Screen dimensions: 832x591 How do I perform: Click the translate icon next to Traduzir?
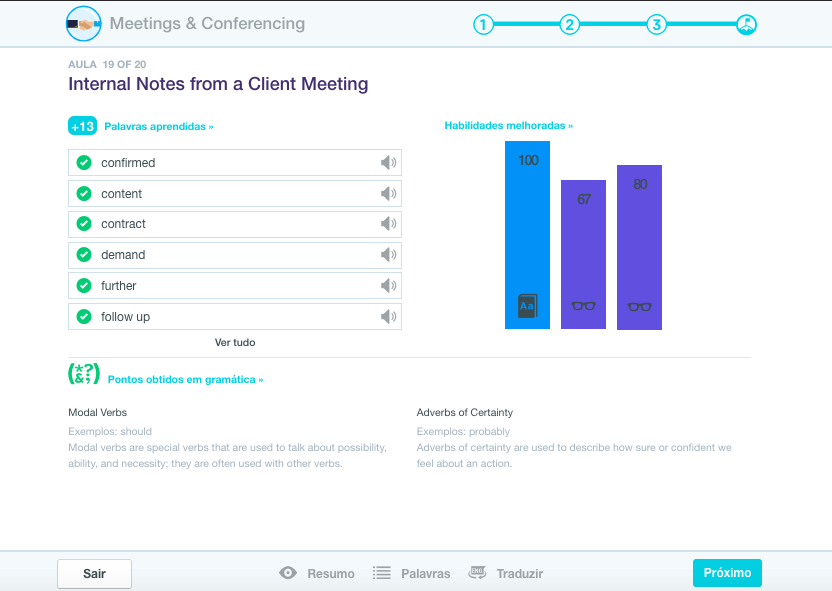tap(477, 572)
